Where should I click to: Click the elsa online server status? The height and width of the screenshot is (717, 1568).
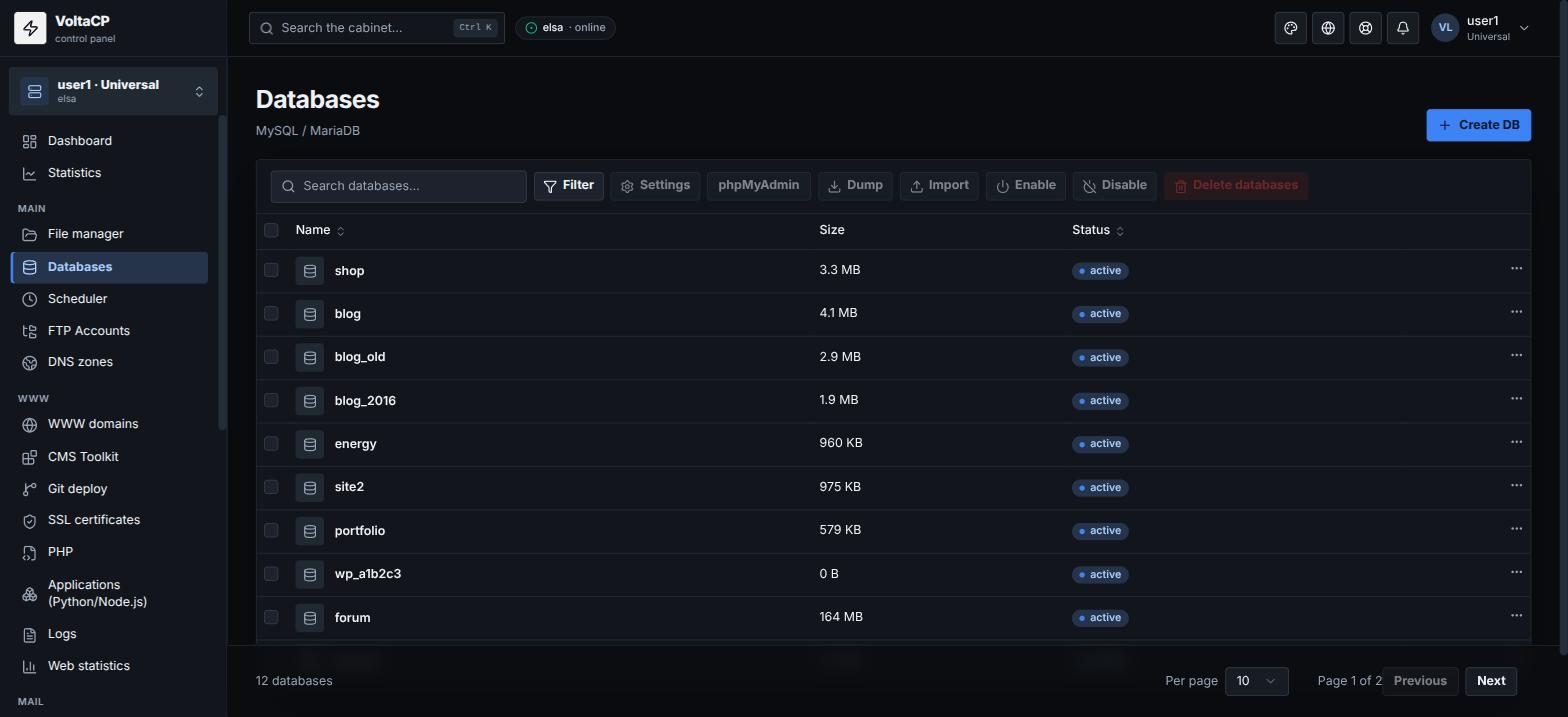(x=565, y=28)
